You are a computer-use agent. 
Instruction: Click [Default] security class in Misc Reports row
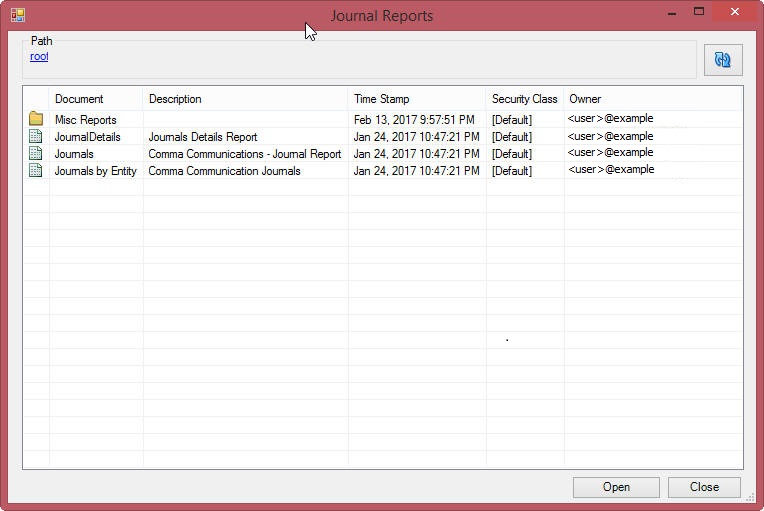tap(512, 120)
